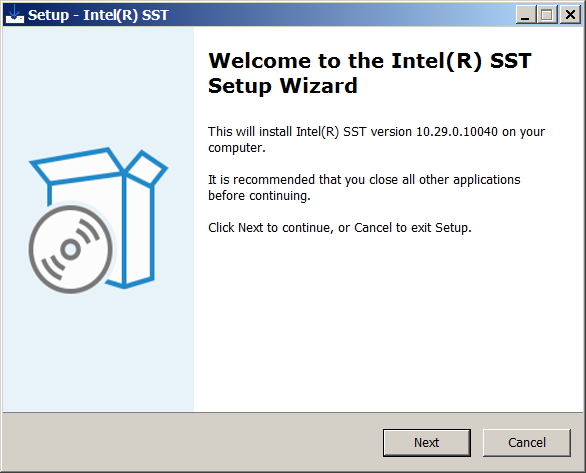Click the disc's center hole

71,250
